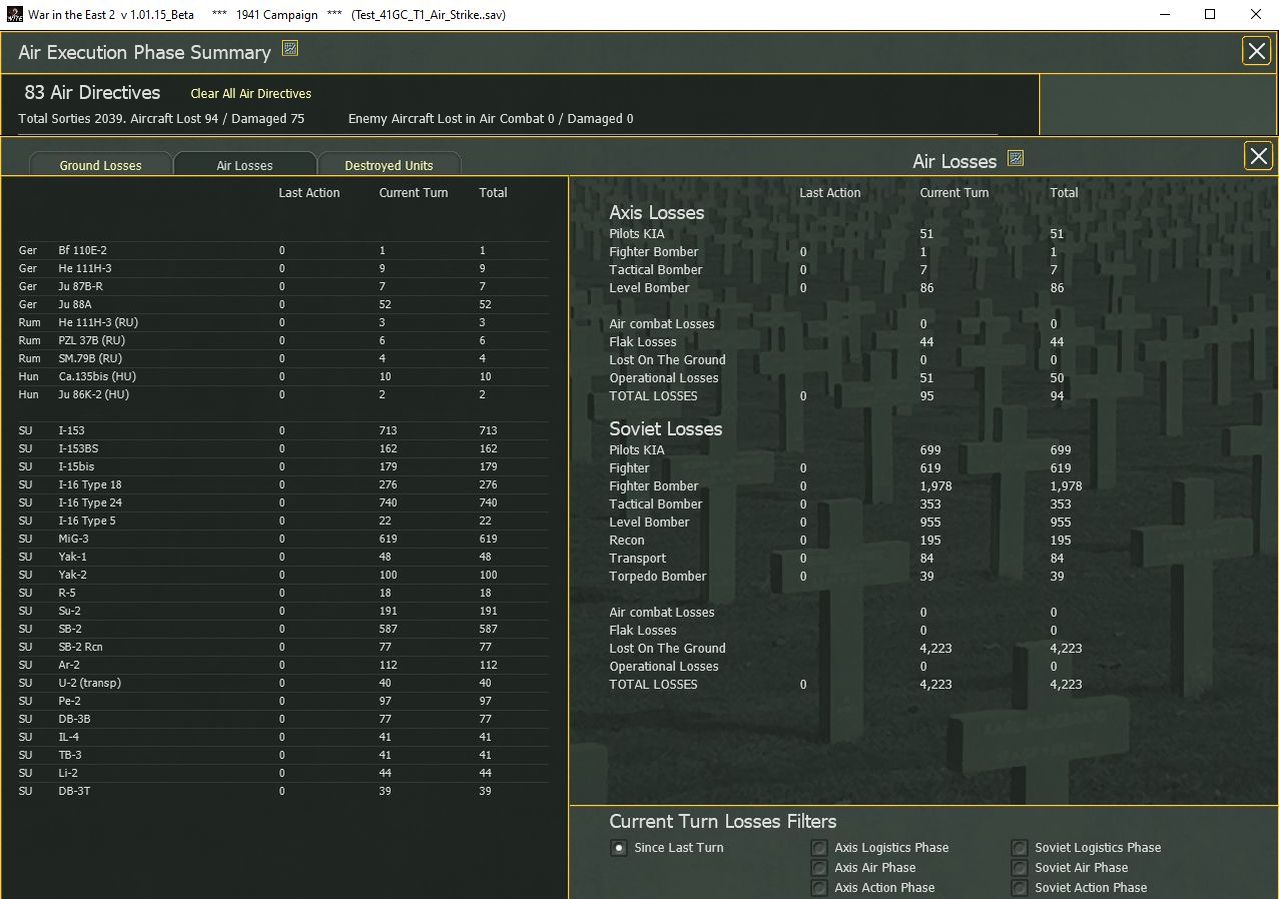1279x899 pixels.
Task: Click the Ju 86K-2 (HU) row
Action: (283, 395)
